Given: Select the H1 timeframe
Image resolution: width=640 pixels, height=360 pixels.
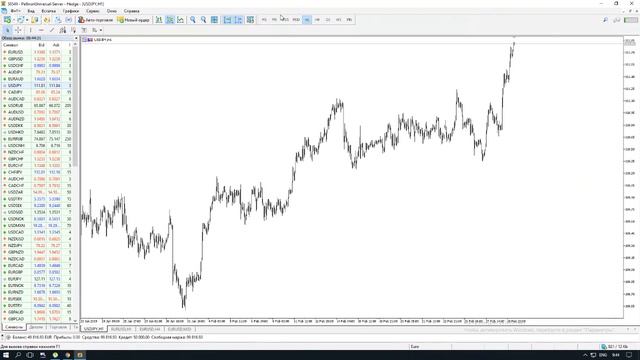Looking at the screenshot, I should [307, 20].
